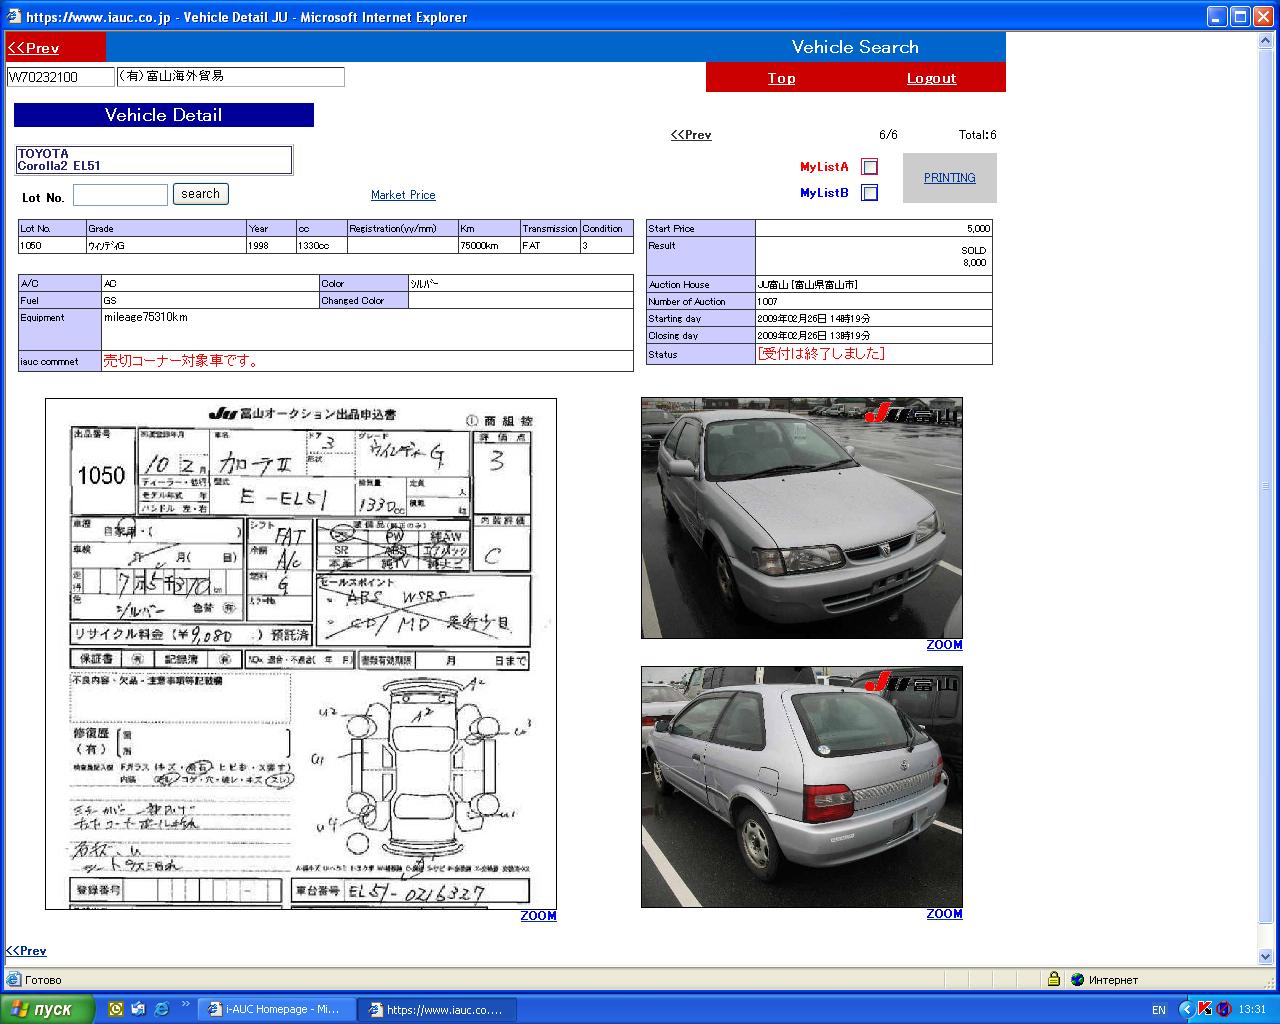1280x1024 pixels.
Task: Click the 13:31 system clock
Action: point(1253,1010)
